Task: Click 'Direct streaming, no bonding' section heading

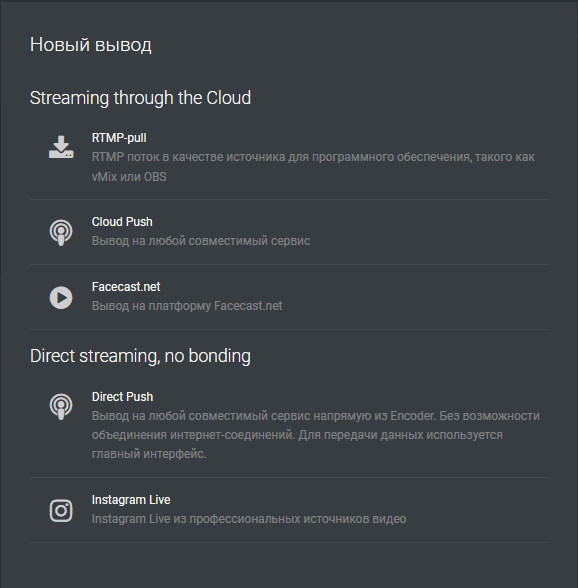Action: 140,356
